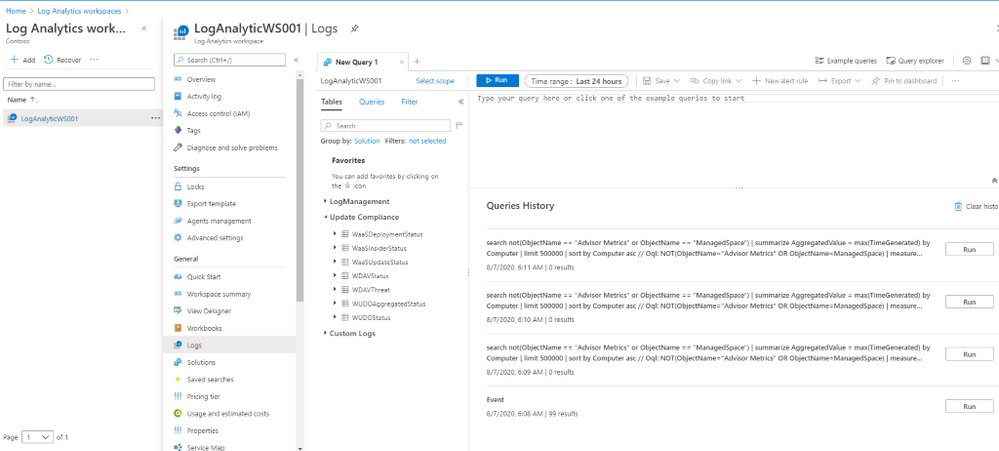The image size is (999, 451).
Task: Expand the Custom Logs group
Action: pyautogui.click(x=325, y=333)
